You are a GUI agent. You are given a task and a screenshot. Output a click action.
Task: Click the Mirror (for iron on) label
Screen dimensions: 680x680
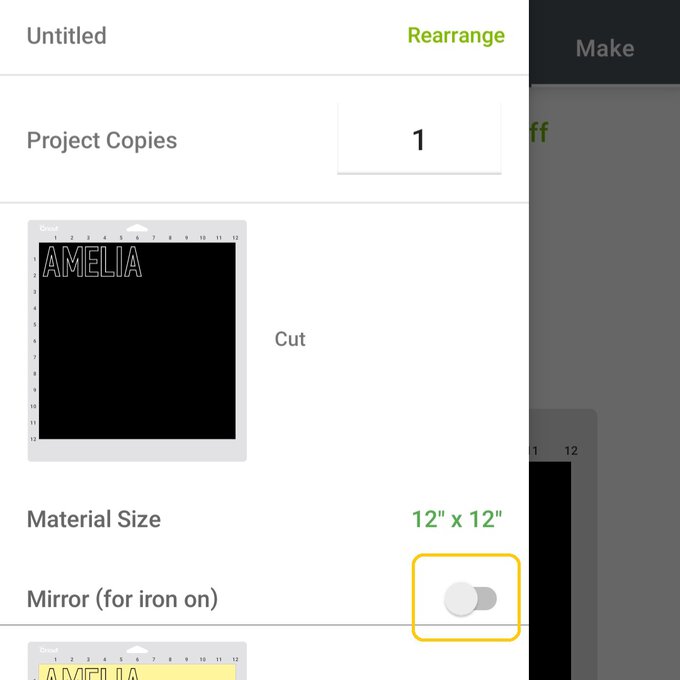click(x=122, y=599)
